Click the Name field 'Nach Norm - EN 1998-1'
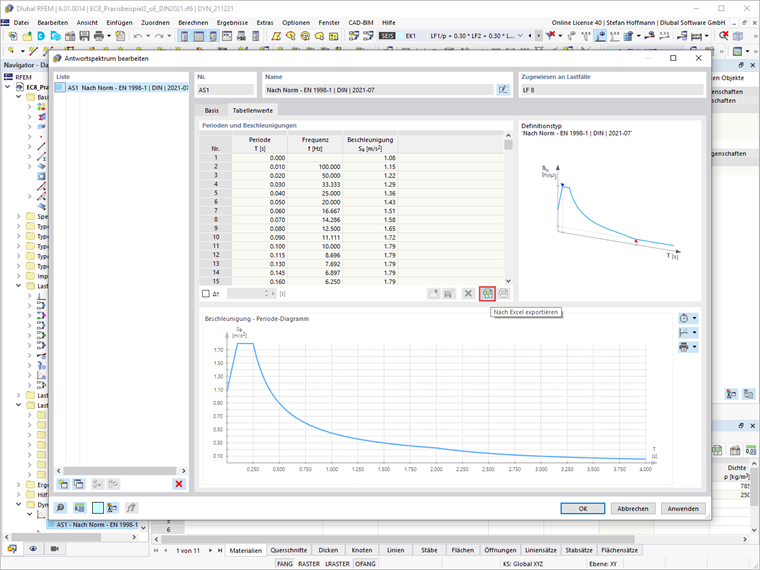Image resolution: width=760 pixels, height=570 pixels. coord(379,90)
